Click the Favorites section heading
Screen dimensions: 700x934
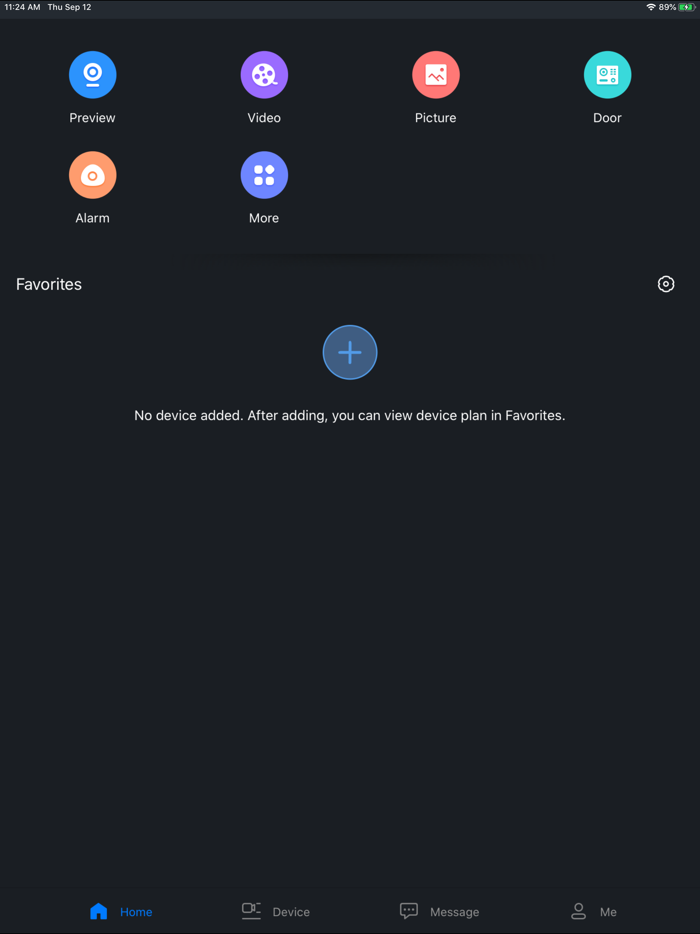coord(49,284)
